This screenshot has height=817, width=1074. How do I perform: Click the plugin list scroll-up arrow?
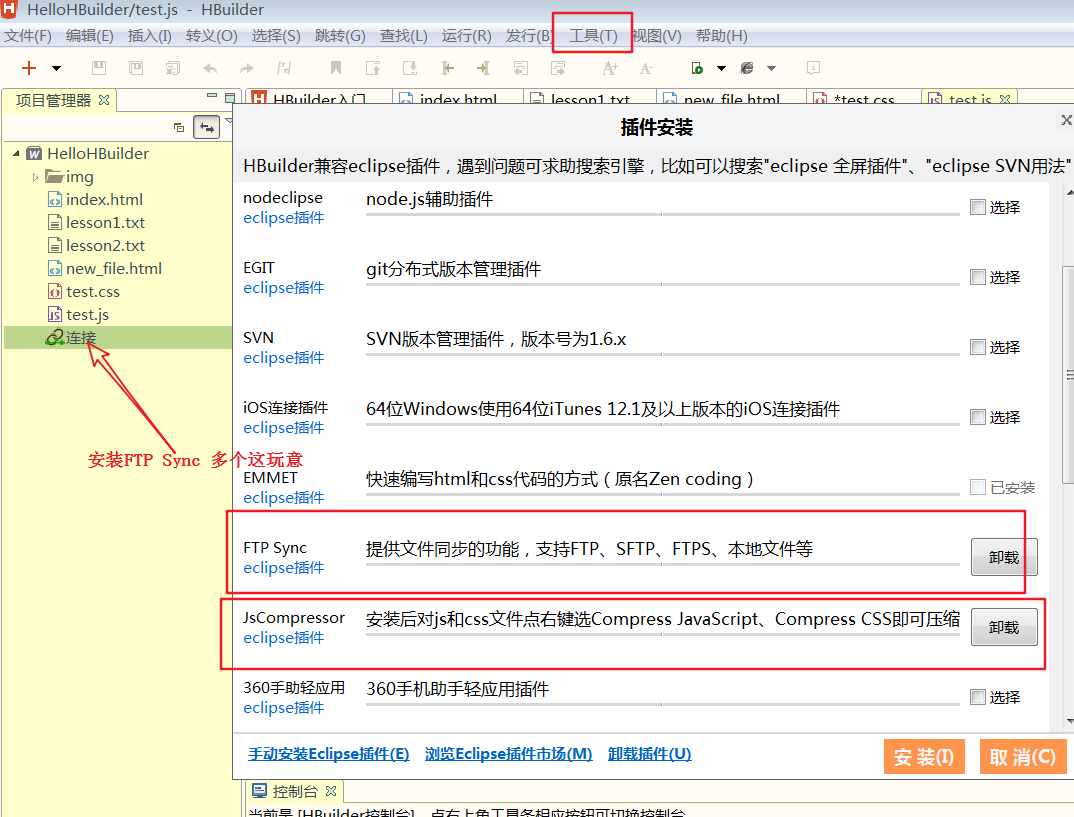click(x=1069, y=192)
